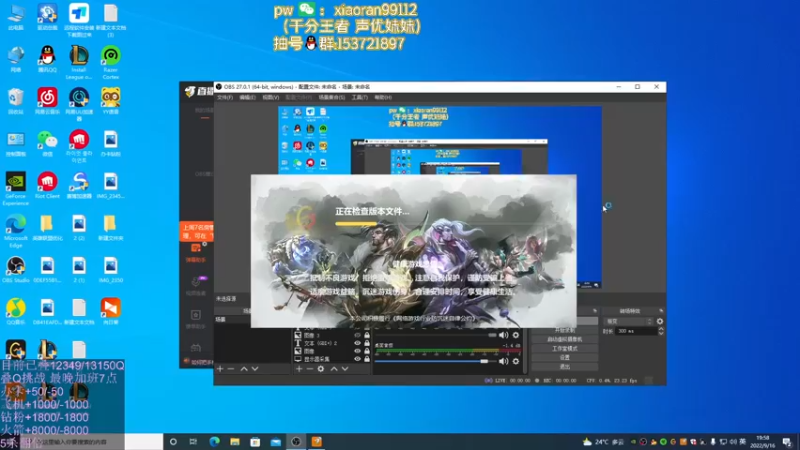Move the selected source down

(345, 369)
